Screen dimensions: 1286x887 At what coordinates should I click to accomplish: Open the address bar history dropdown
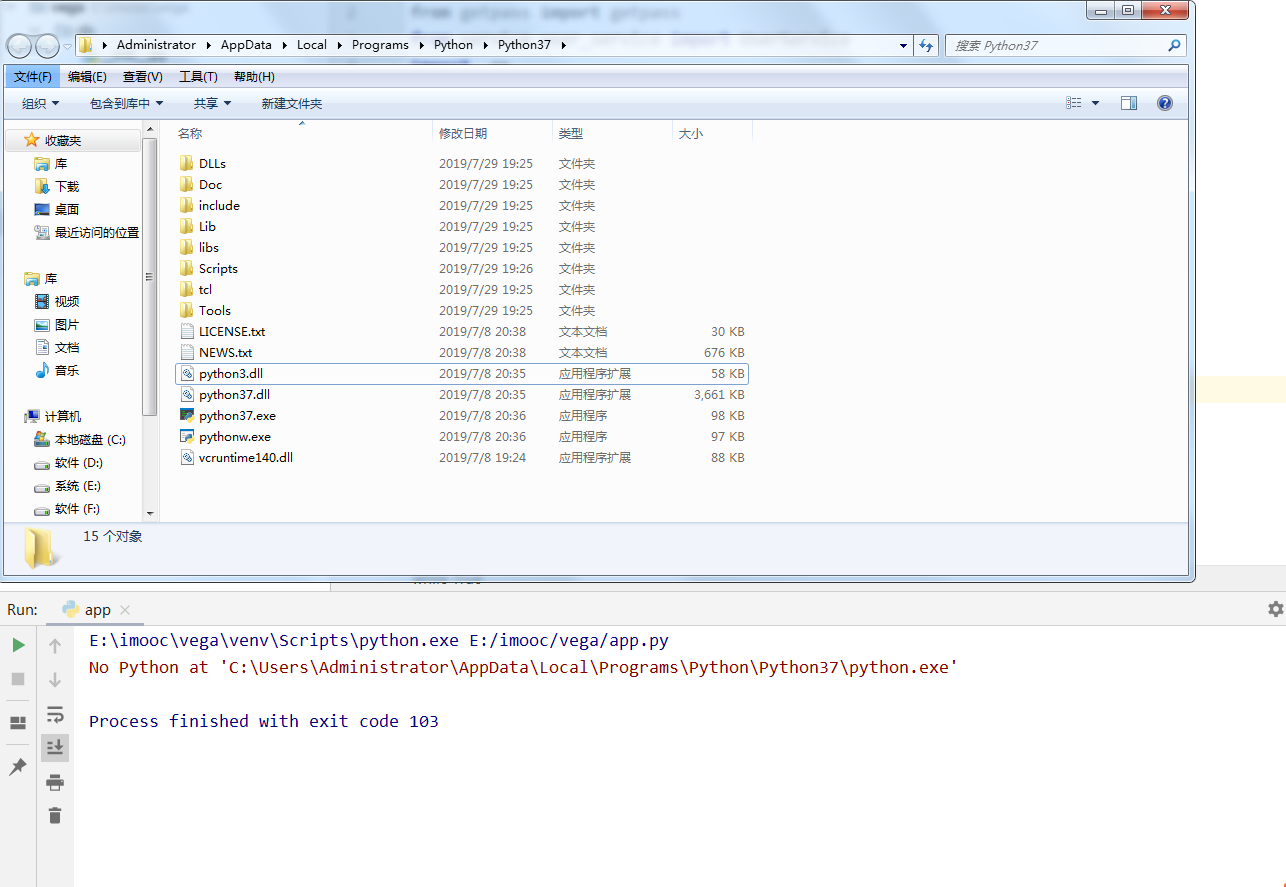(x=903, y=46)
